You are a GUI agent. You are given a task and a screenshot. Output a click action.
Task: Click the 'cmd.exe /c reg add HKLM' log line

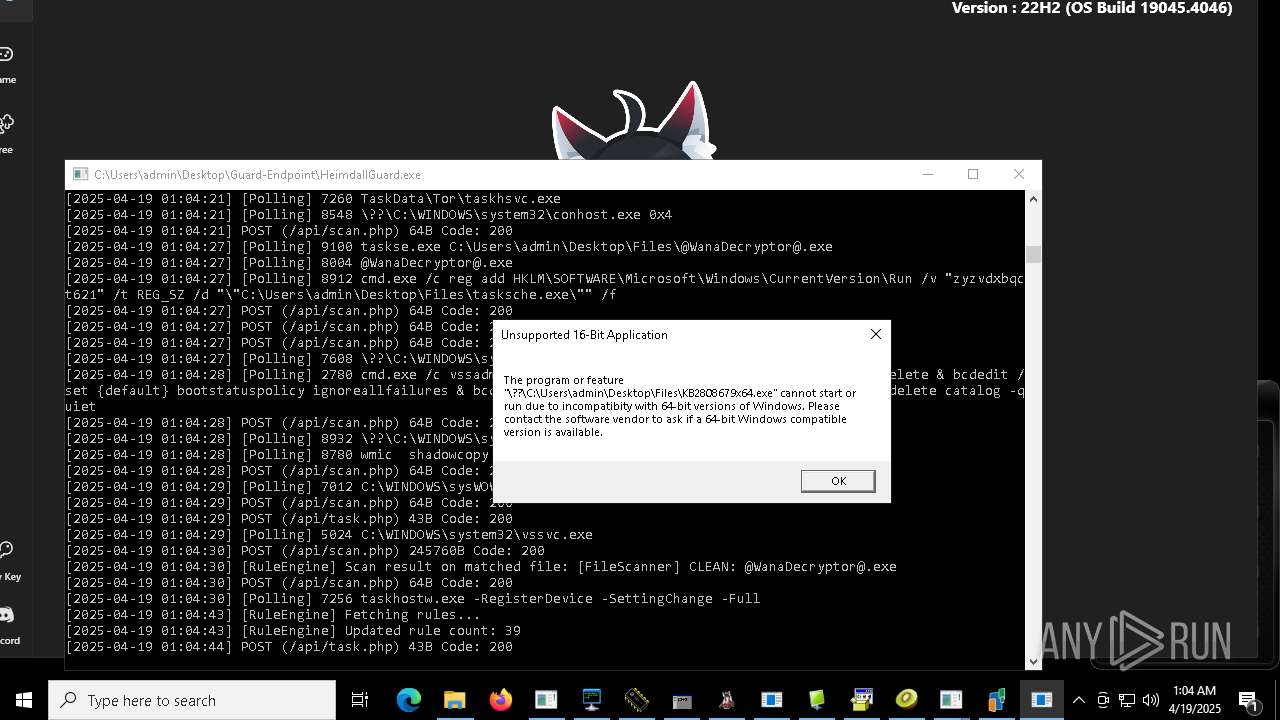[545, 286]
